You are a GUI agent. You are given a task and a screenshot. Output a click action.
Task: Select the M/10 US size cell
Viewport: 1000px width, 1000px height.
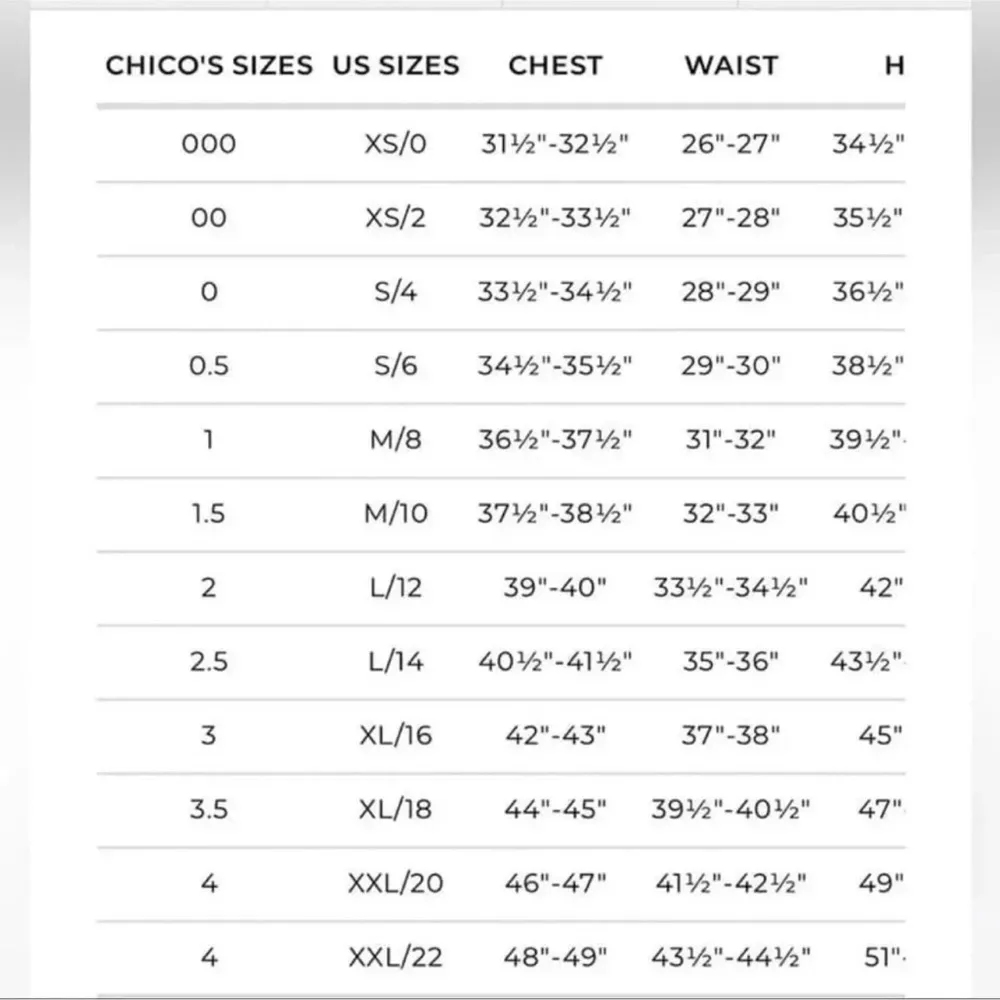pos(396,514)
